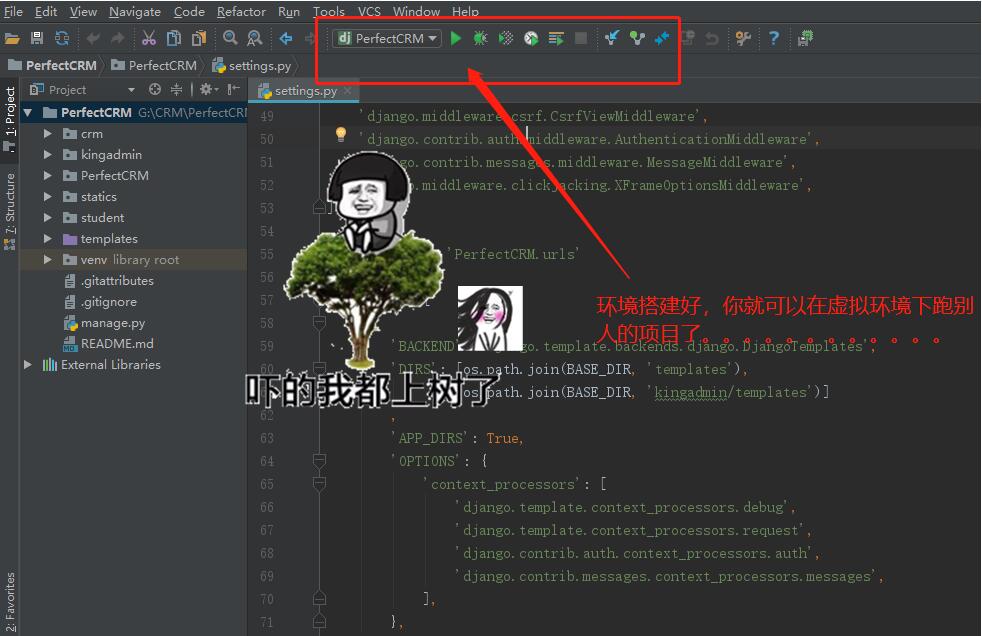Open Project panel gear options

pyautogui.click(x=209, y=90)
